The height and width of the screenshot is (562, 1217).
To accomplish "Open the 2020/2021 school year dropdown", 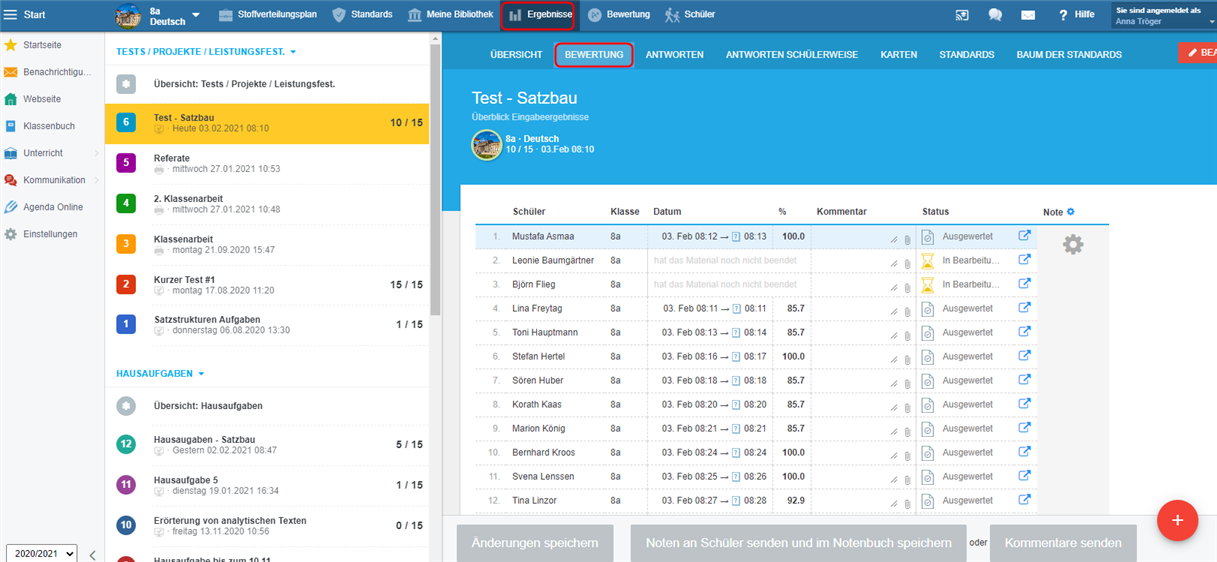I will tap(41, 553).
